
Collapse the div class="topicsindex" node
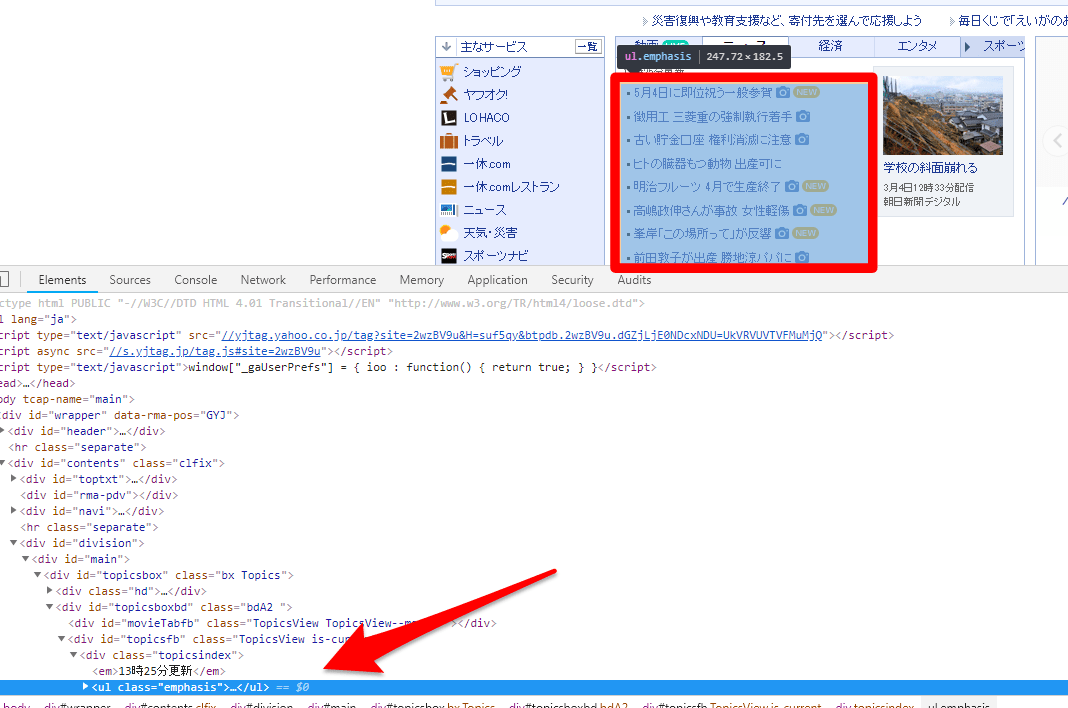tap(74, 655)
